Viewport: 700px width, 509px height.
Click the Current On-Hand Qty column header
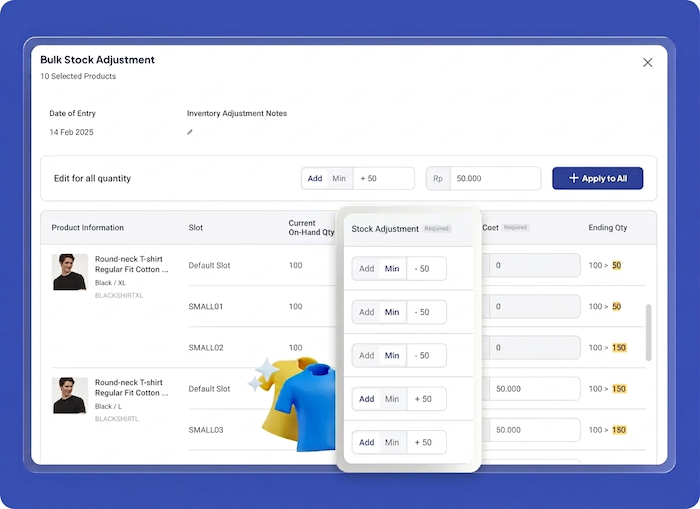click(311, 228)
